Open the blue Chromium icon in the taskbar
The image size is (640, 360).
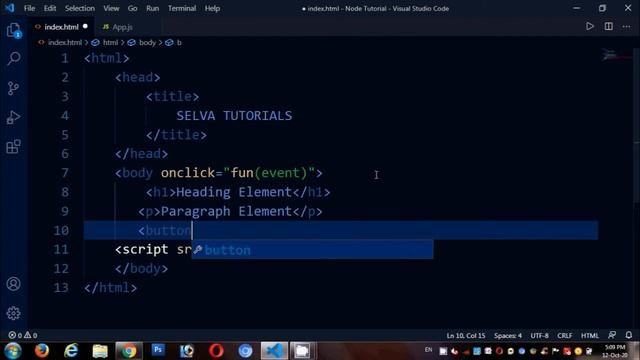(x=245, y=351)
